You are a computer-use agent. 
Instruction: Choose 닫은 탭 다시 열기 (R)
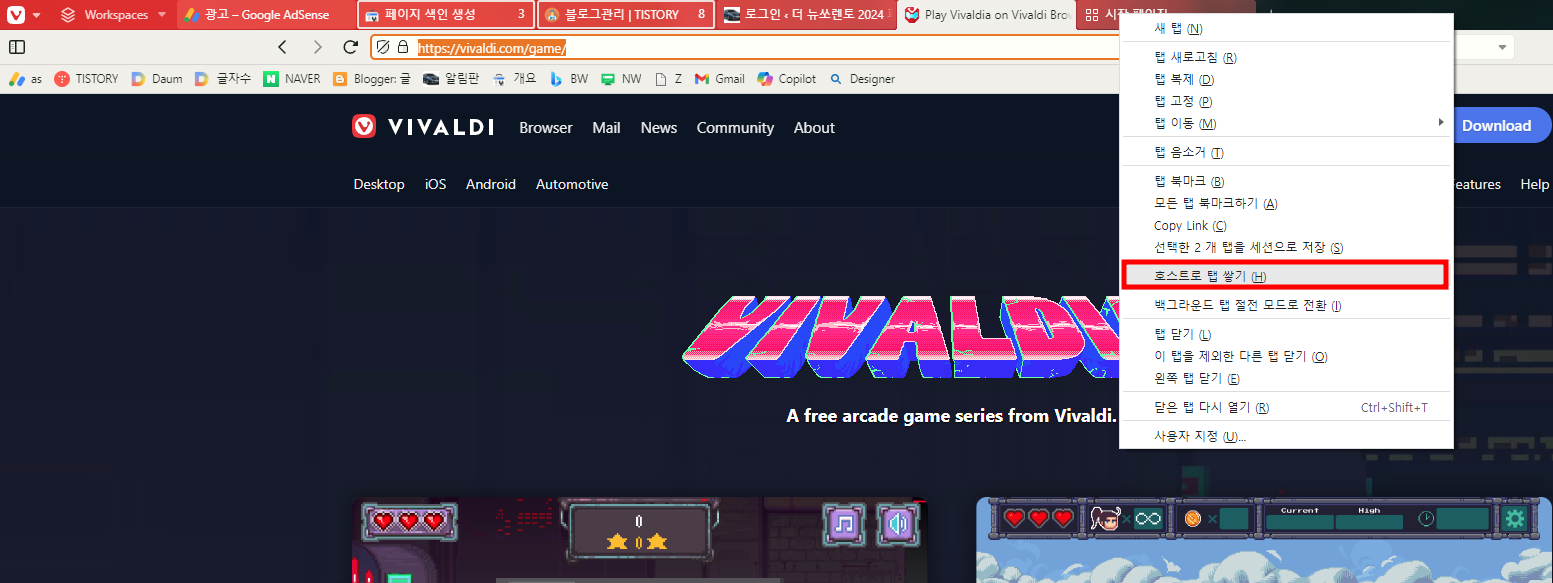(x=1285, y=407)
